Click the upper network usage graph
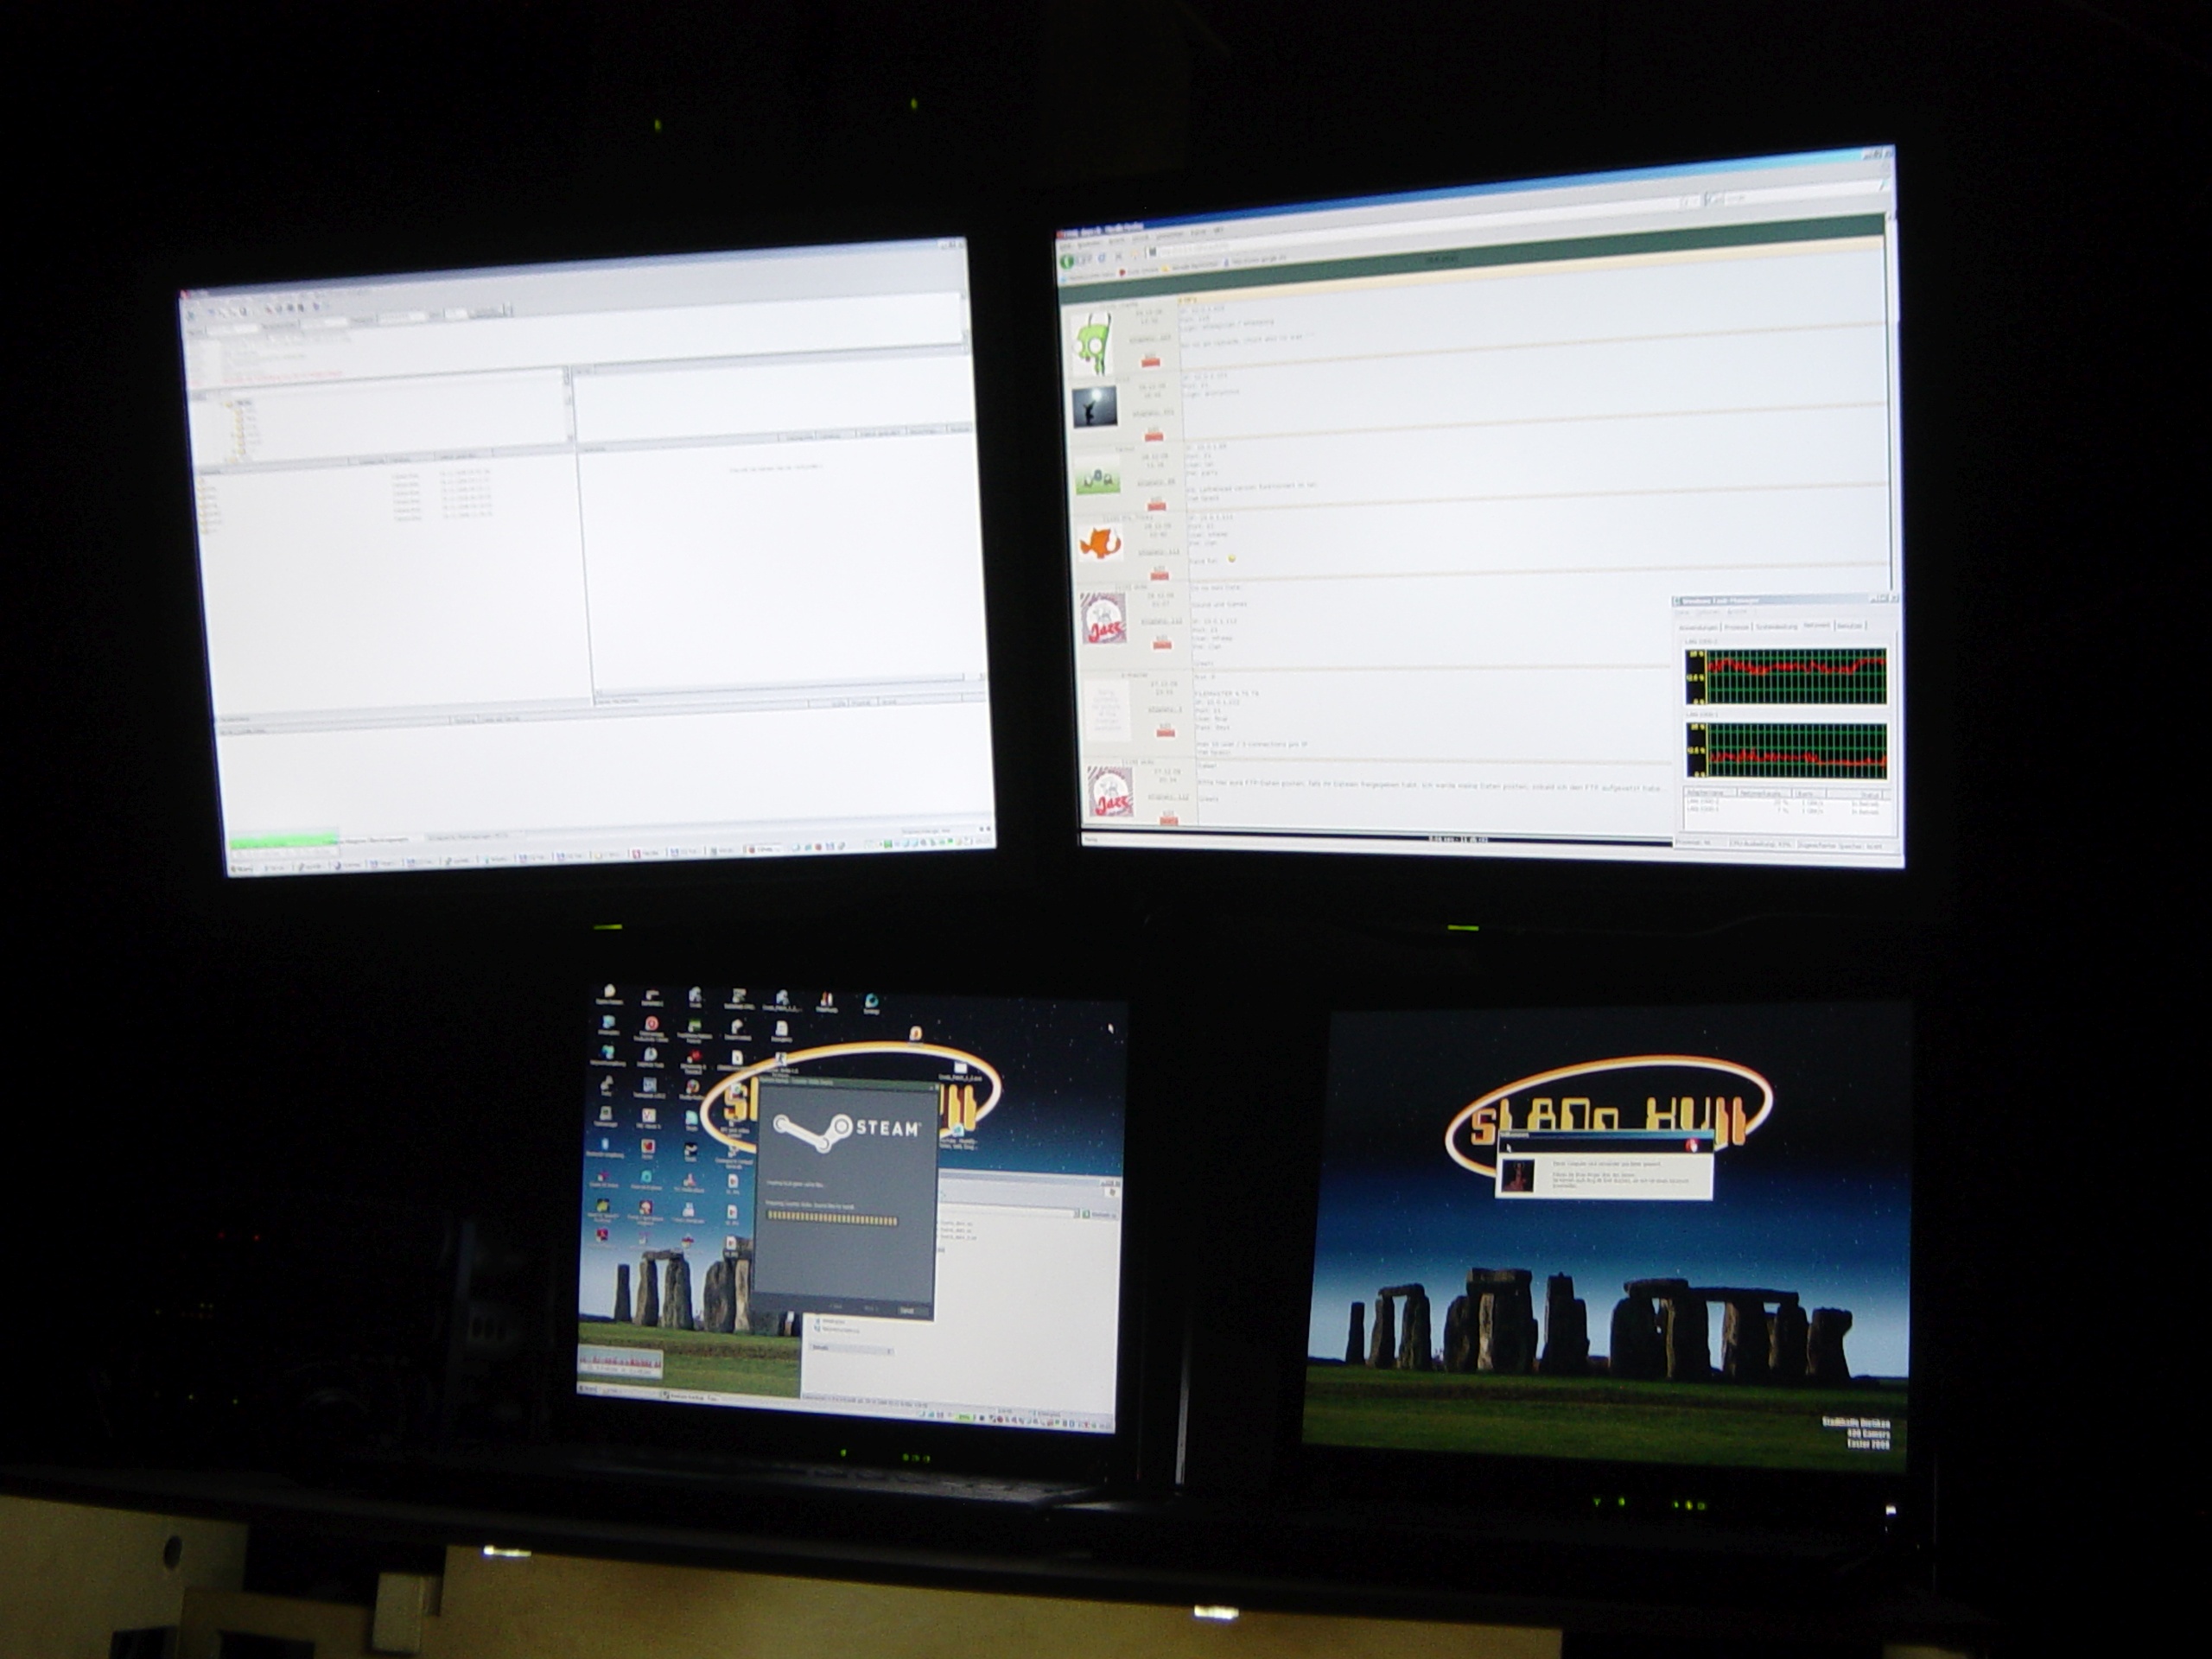 (x=1796, y=676)
